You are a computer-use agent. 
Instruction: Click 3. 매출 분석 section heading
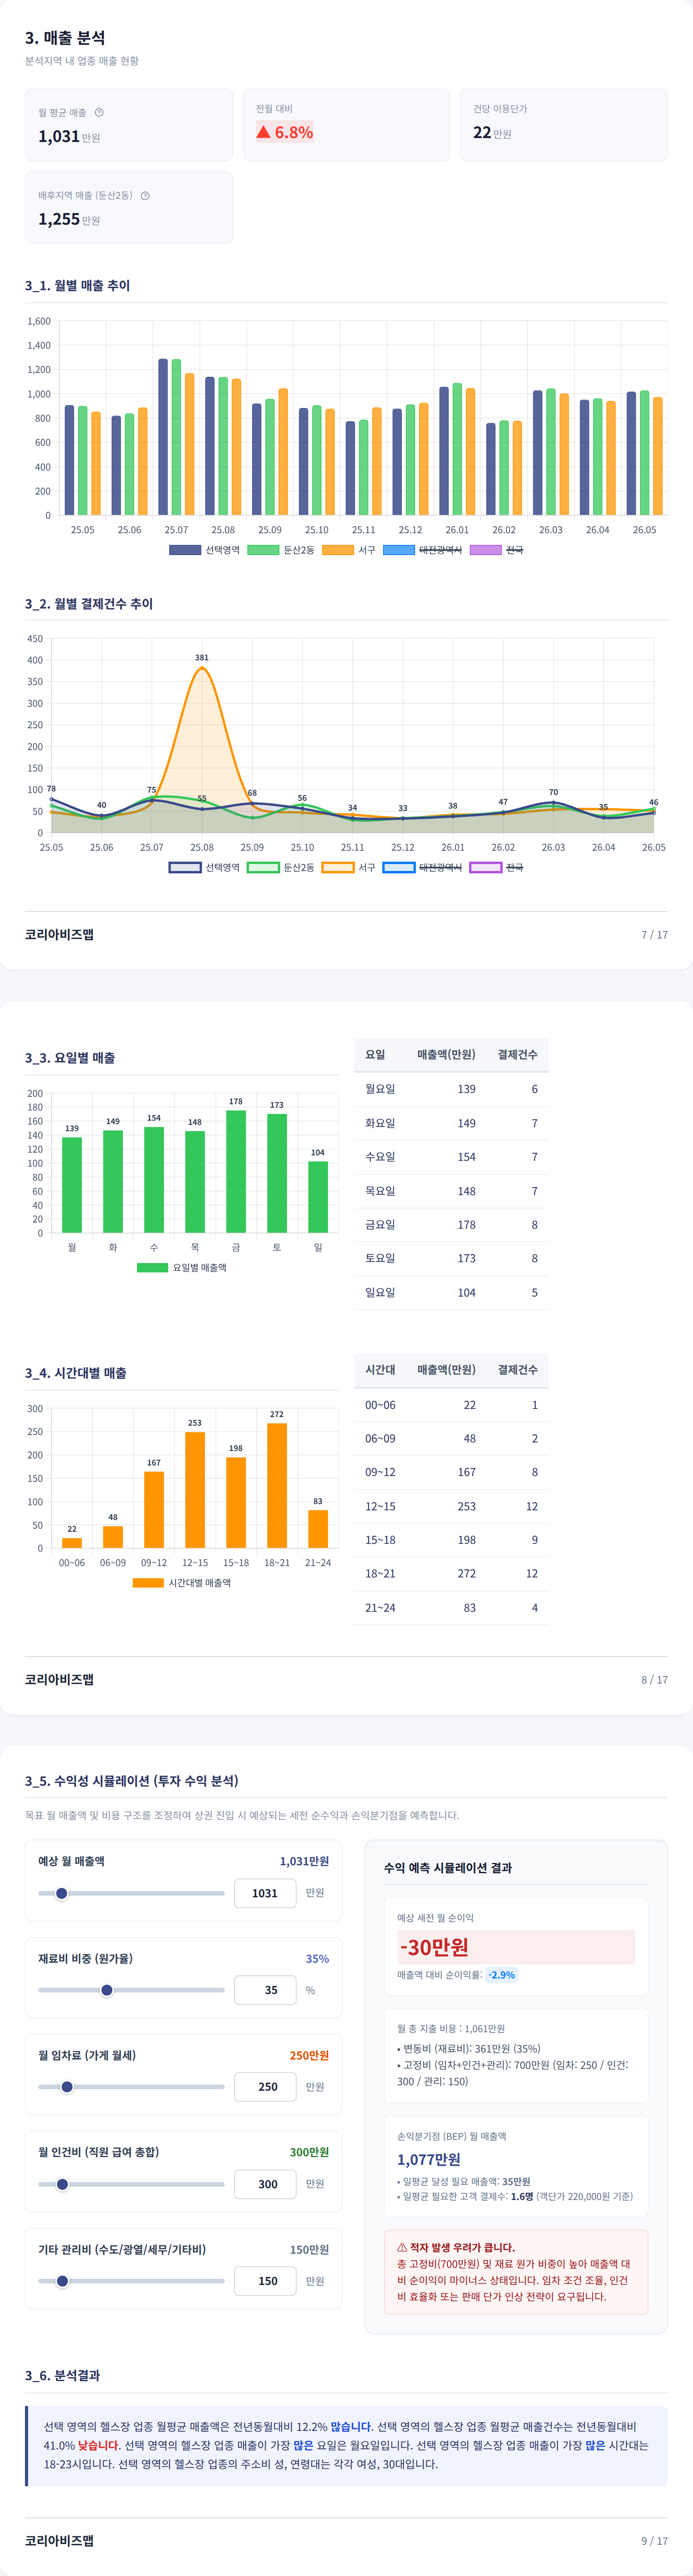coord(65,37)
